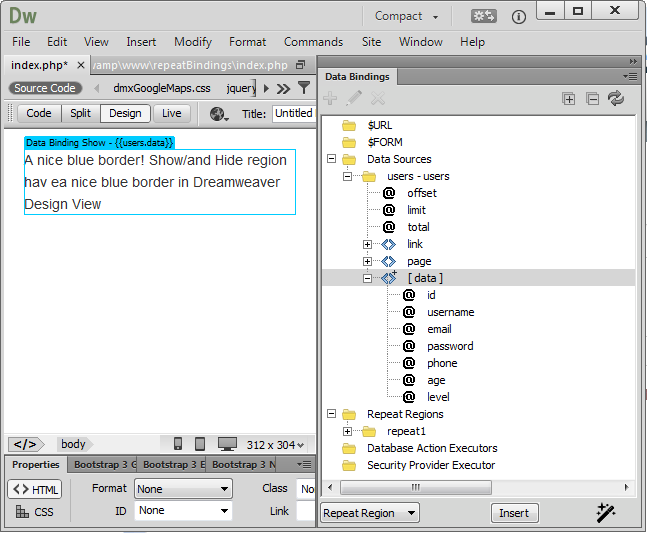The image size is (647, 533).
Task: Click the body tag in tag selector
Action: click(73, 444)
